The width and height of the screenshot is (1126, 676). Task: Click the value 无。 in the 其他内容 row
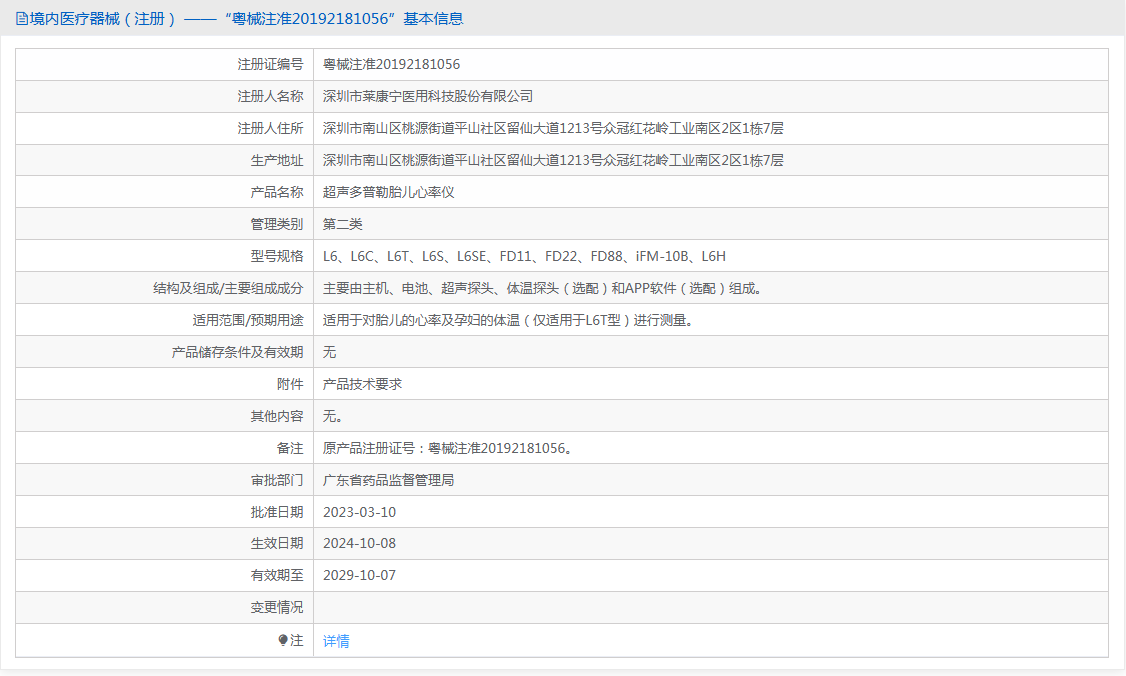click(332, 416)
